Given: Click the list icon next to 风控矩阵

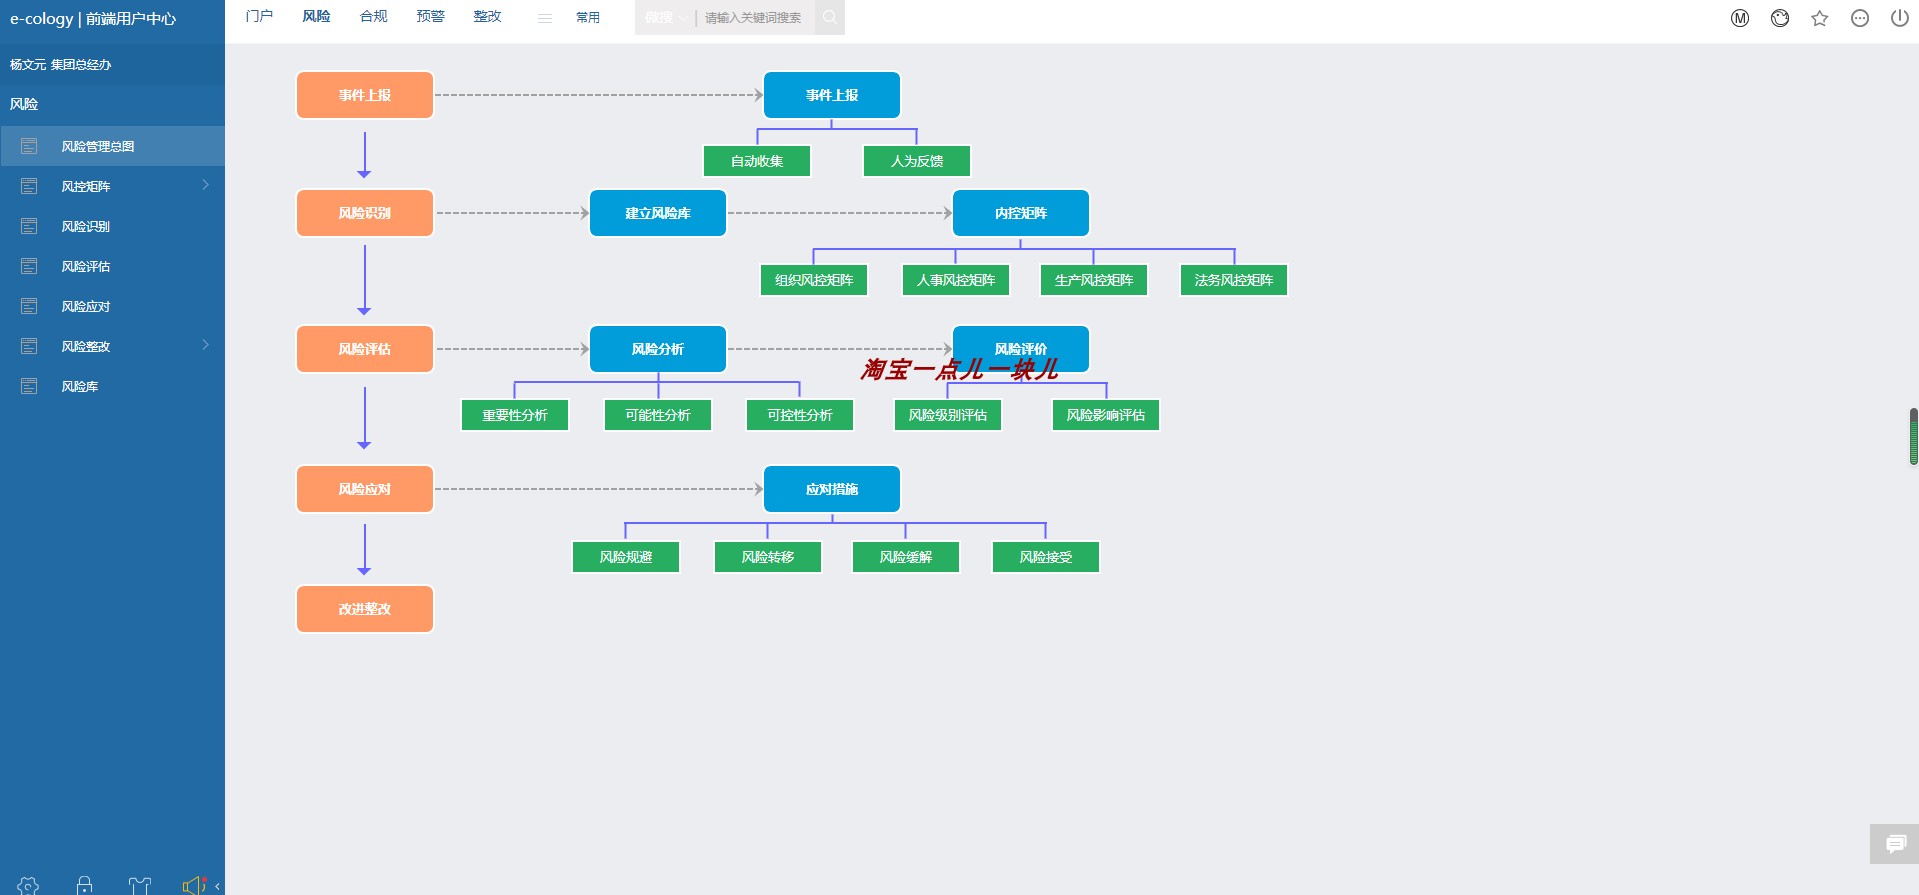Looking at the screenshot, I should tap(29, 186).
